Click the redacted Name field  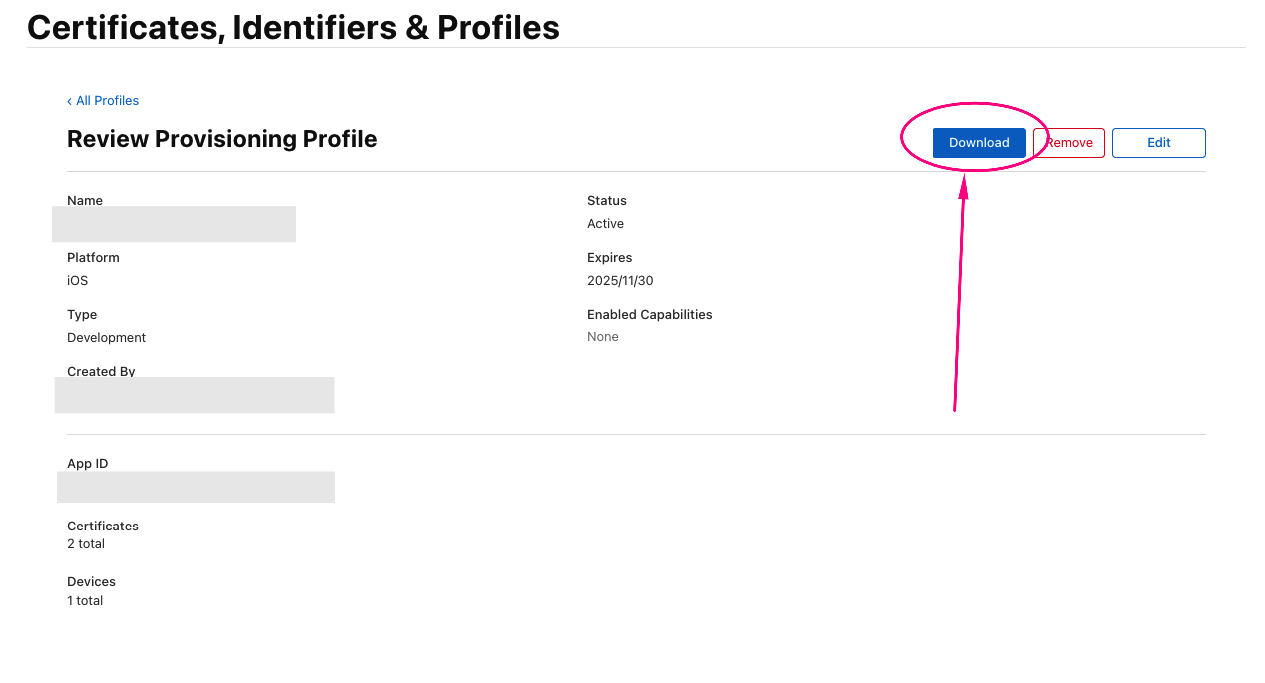(173, 224)
